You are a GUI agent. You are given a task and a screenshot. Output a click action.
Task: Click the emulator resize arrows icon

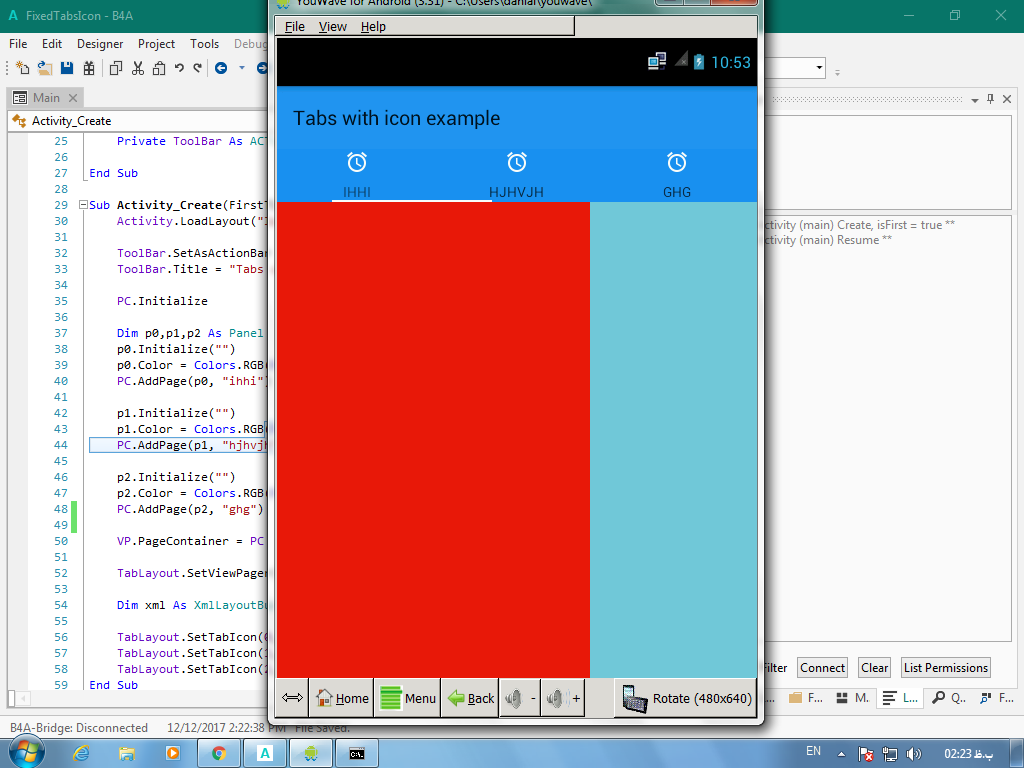pyautogui.click(x=292, y=698)
